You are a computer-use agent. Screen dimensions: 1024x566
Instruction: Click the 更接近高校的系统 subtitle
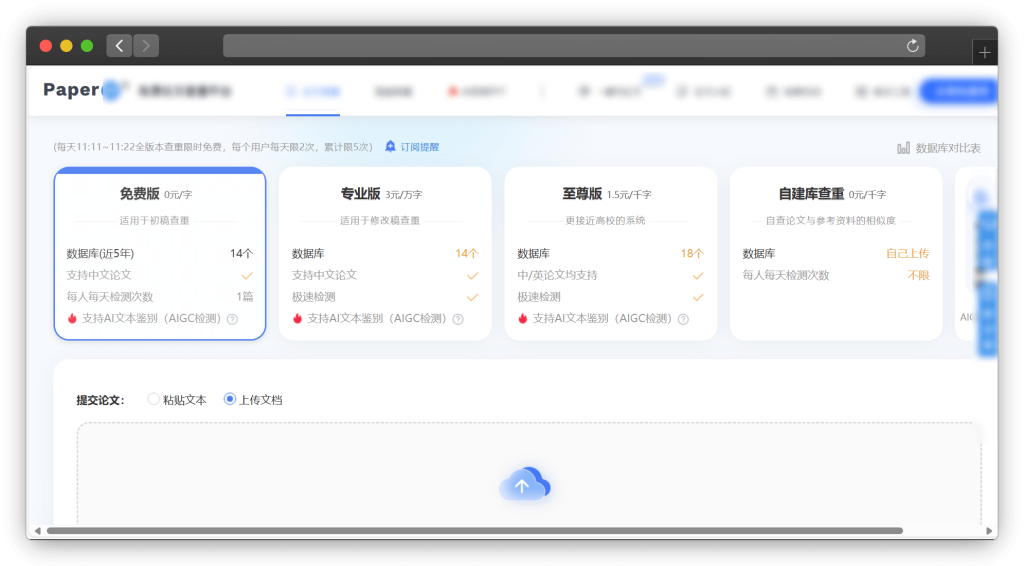coord(605,221)
